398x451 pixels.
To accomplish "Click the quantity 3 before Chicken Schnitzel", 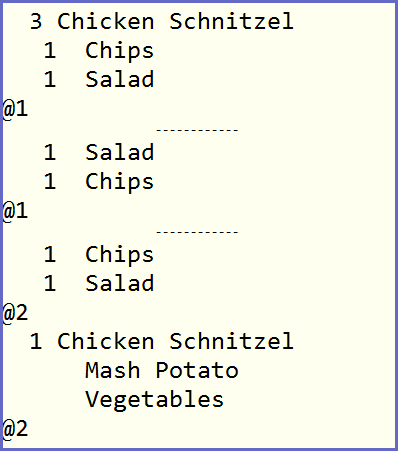I will click(36, 21).
